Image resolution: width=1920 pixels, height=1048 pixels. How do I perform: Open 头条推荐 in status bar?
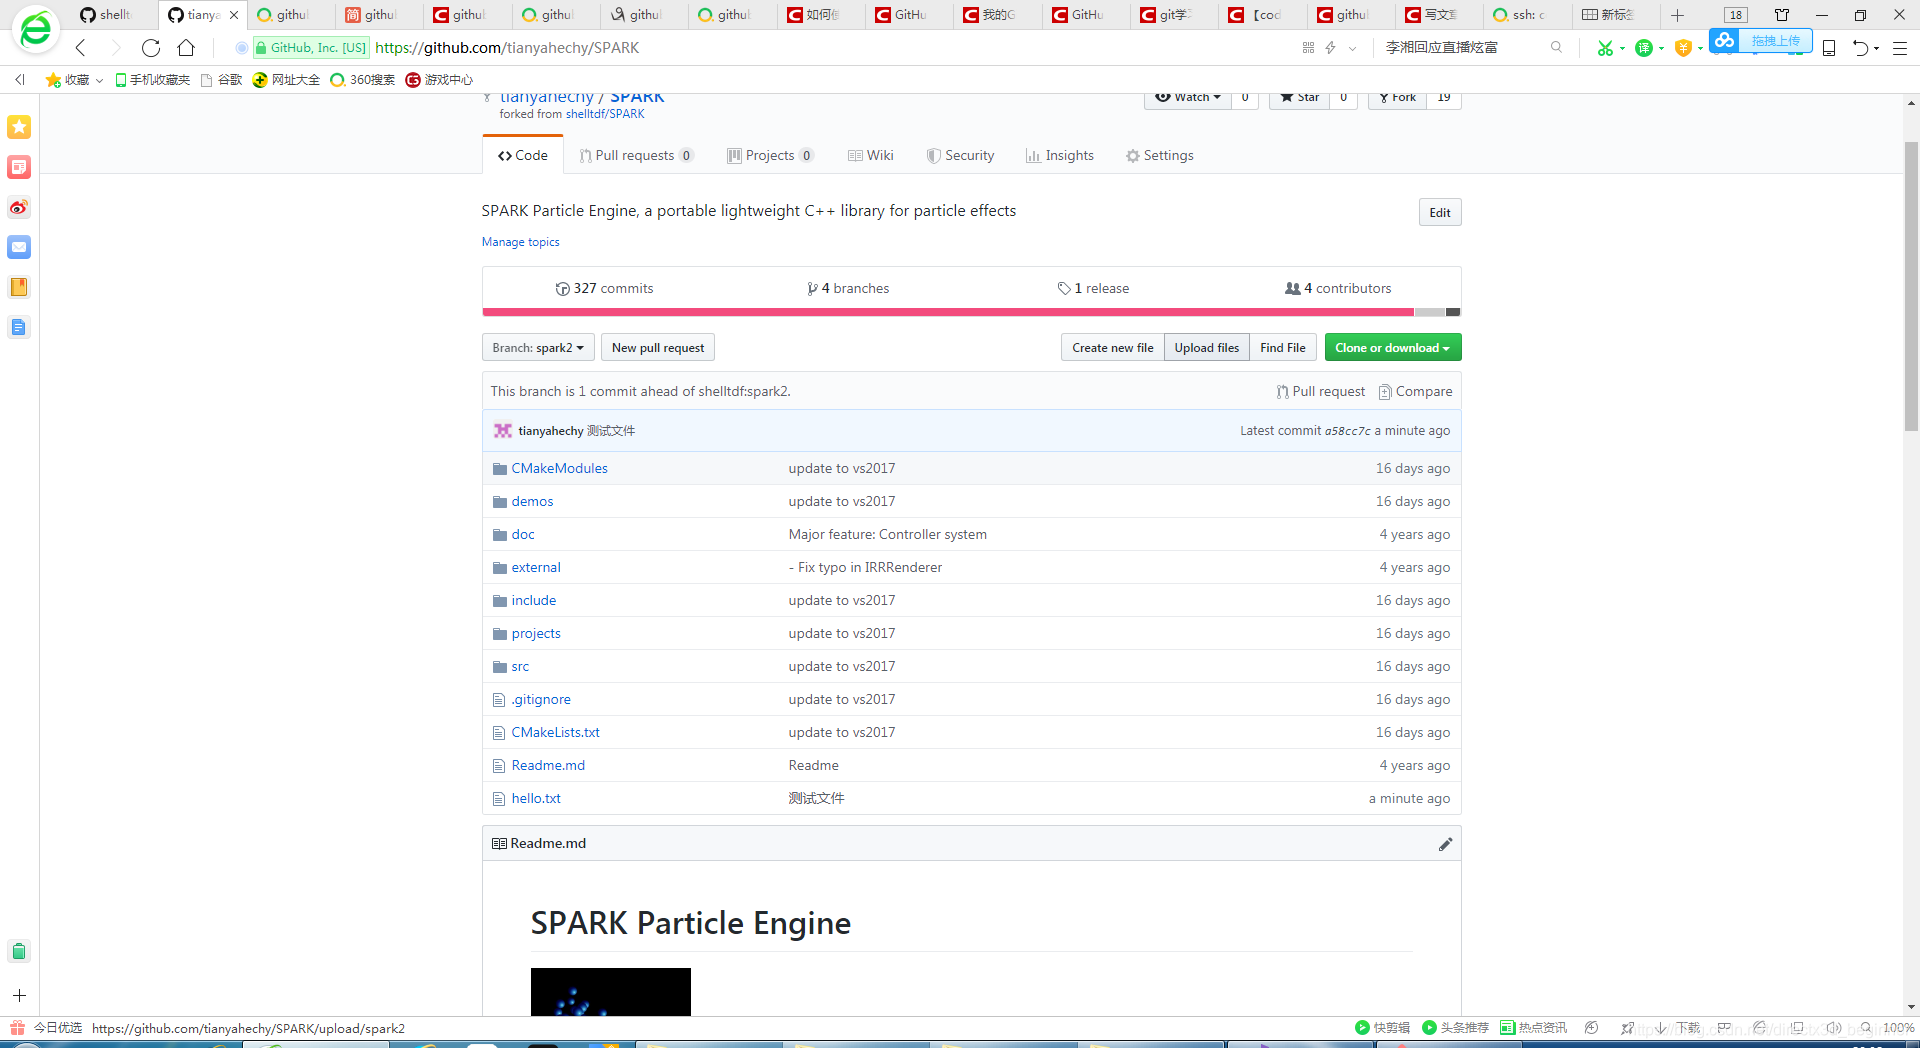click(x=1455, y=1027)
